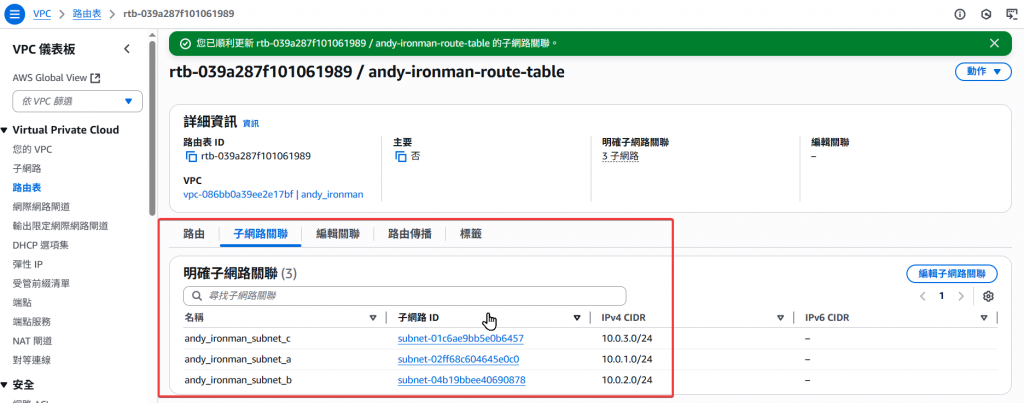Open subnet-01c6ae9bb5e0b6457 link
Viewport: 1024px width, 403px height.
(460, 339)
